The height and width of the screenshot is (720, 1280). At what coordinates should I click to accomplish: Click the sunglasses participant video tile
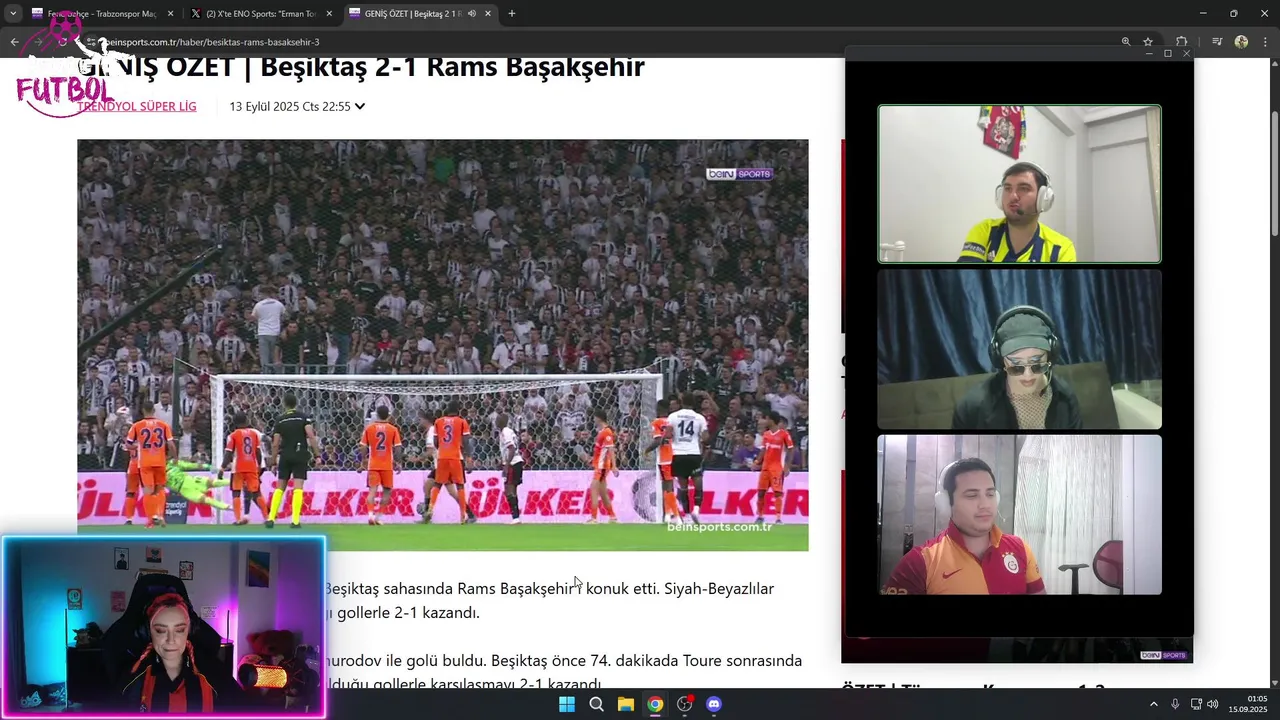1020,349
